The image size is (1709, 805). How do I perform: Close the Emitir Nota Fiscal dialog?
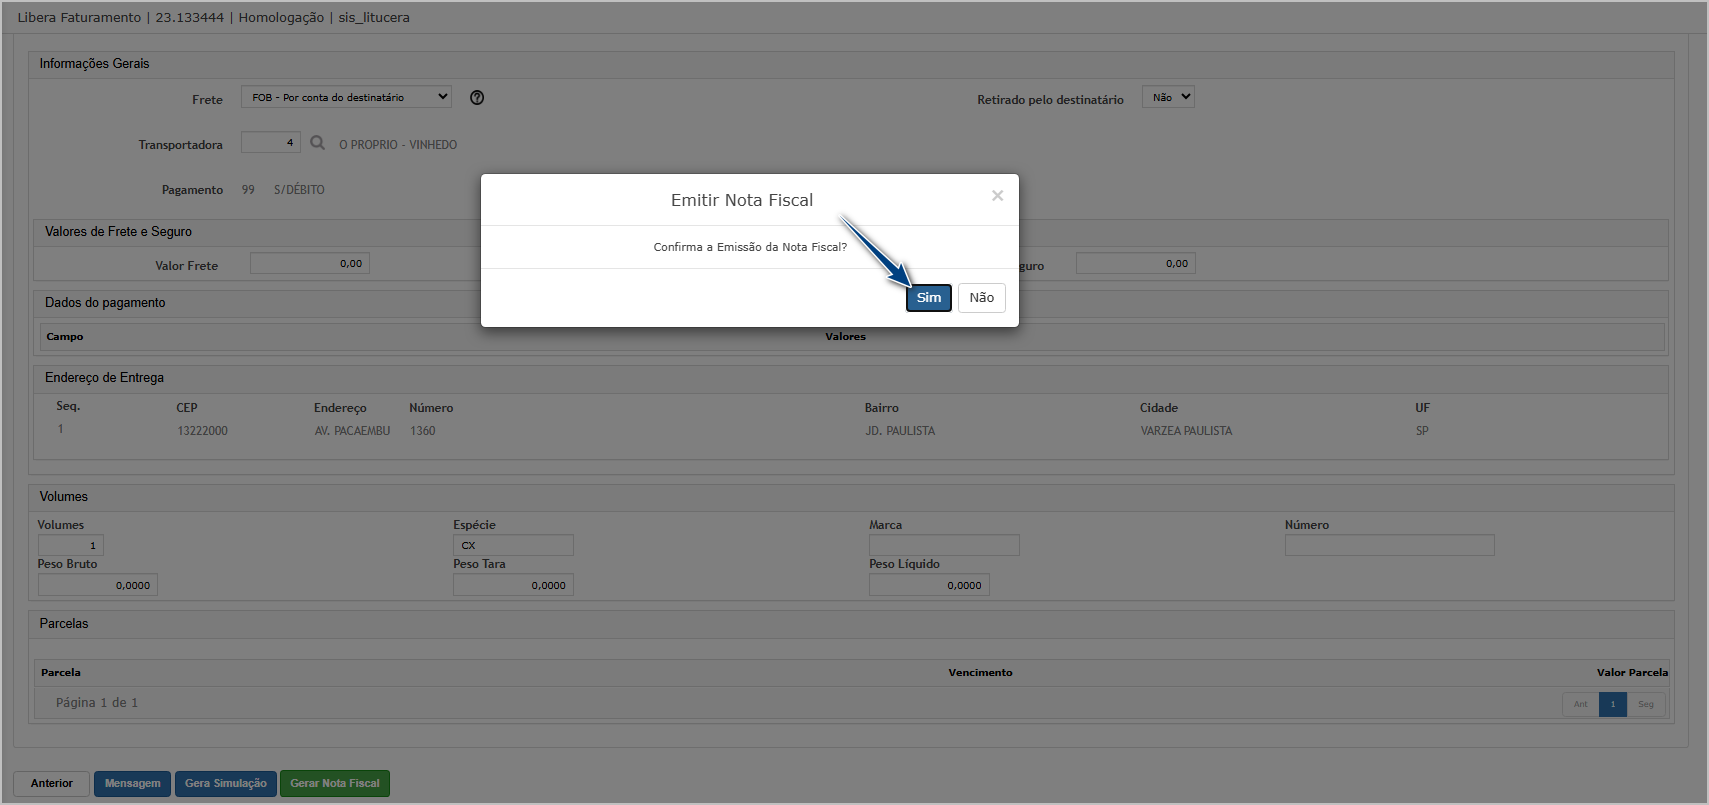tap(997, 196)
